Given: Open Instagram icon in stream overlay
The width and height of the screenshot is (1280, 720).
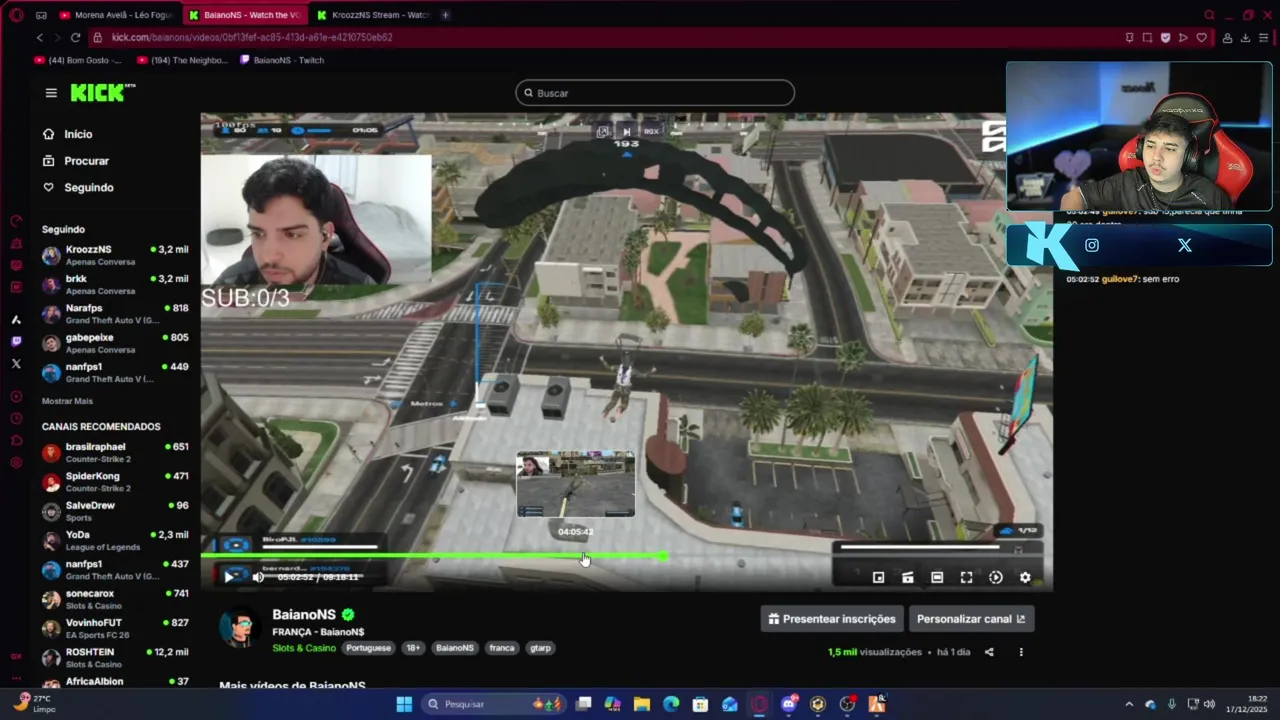Looking at the screenshot, I should 1092,245.
